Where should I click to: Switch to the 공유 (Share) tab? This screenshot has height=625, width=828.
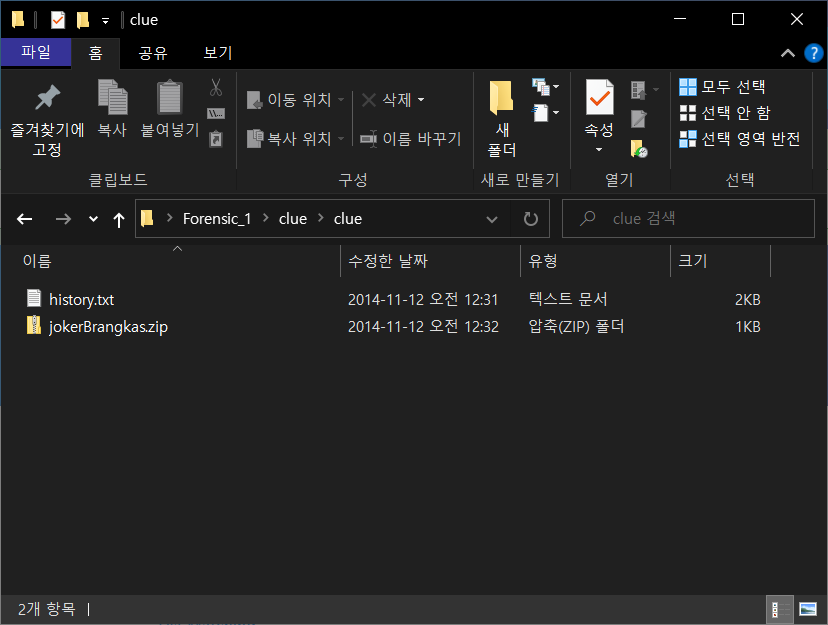[153, 53]
